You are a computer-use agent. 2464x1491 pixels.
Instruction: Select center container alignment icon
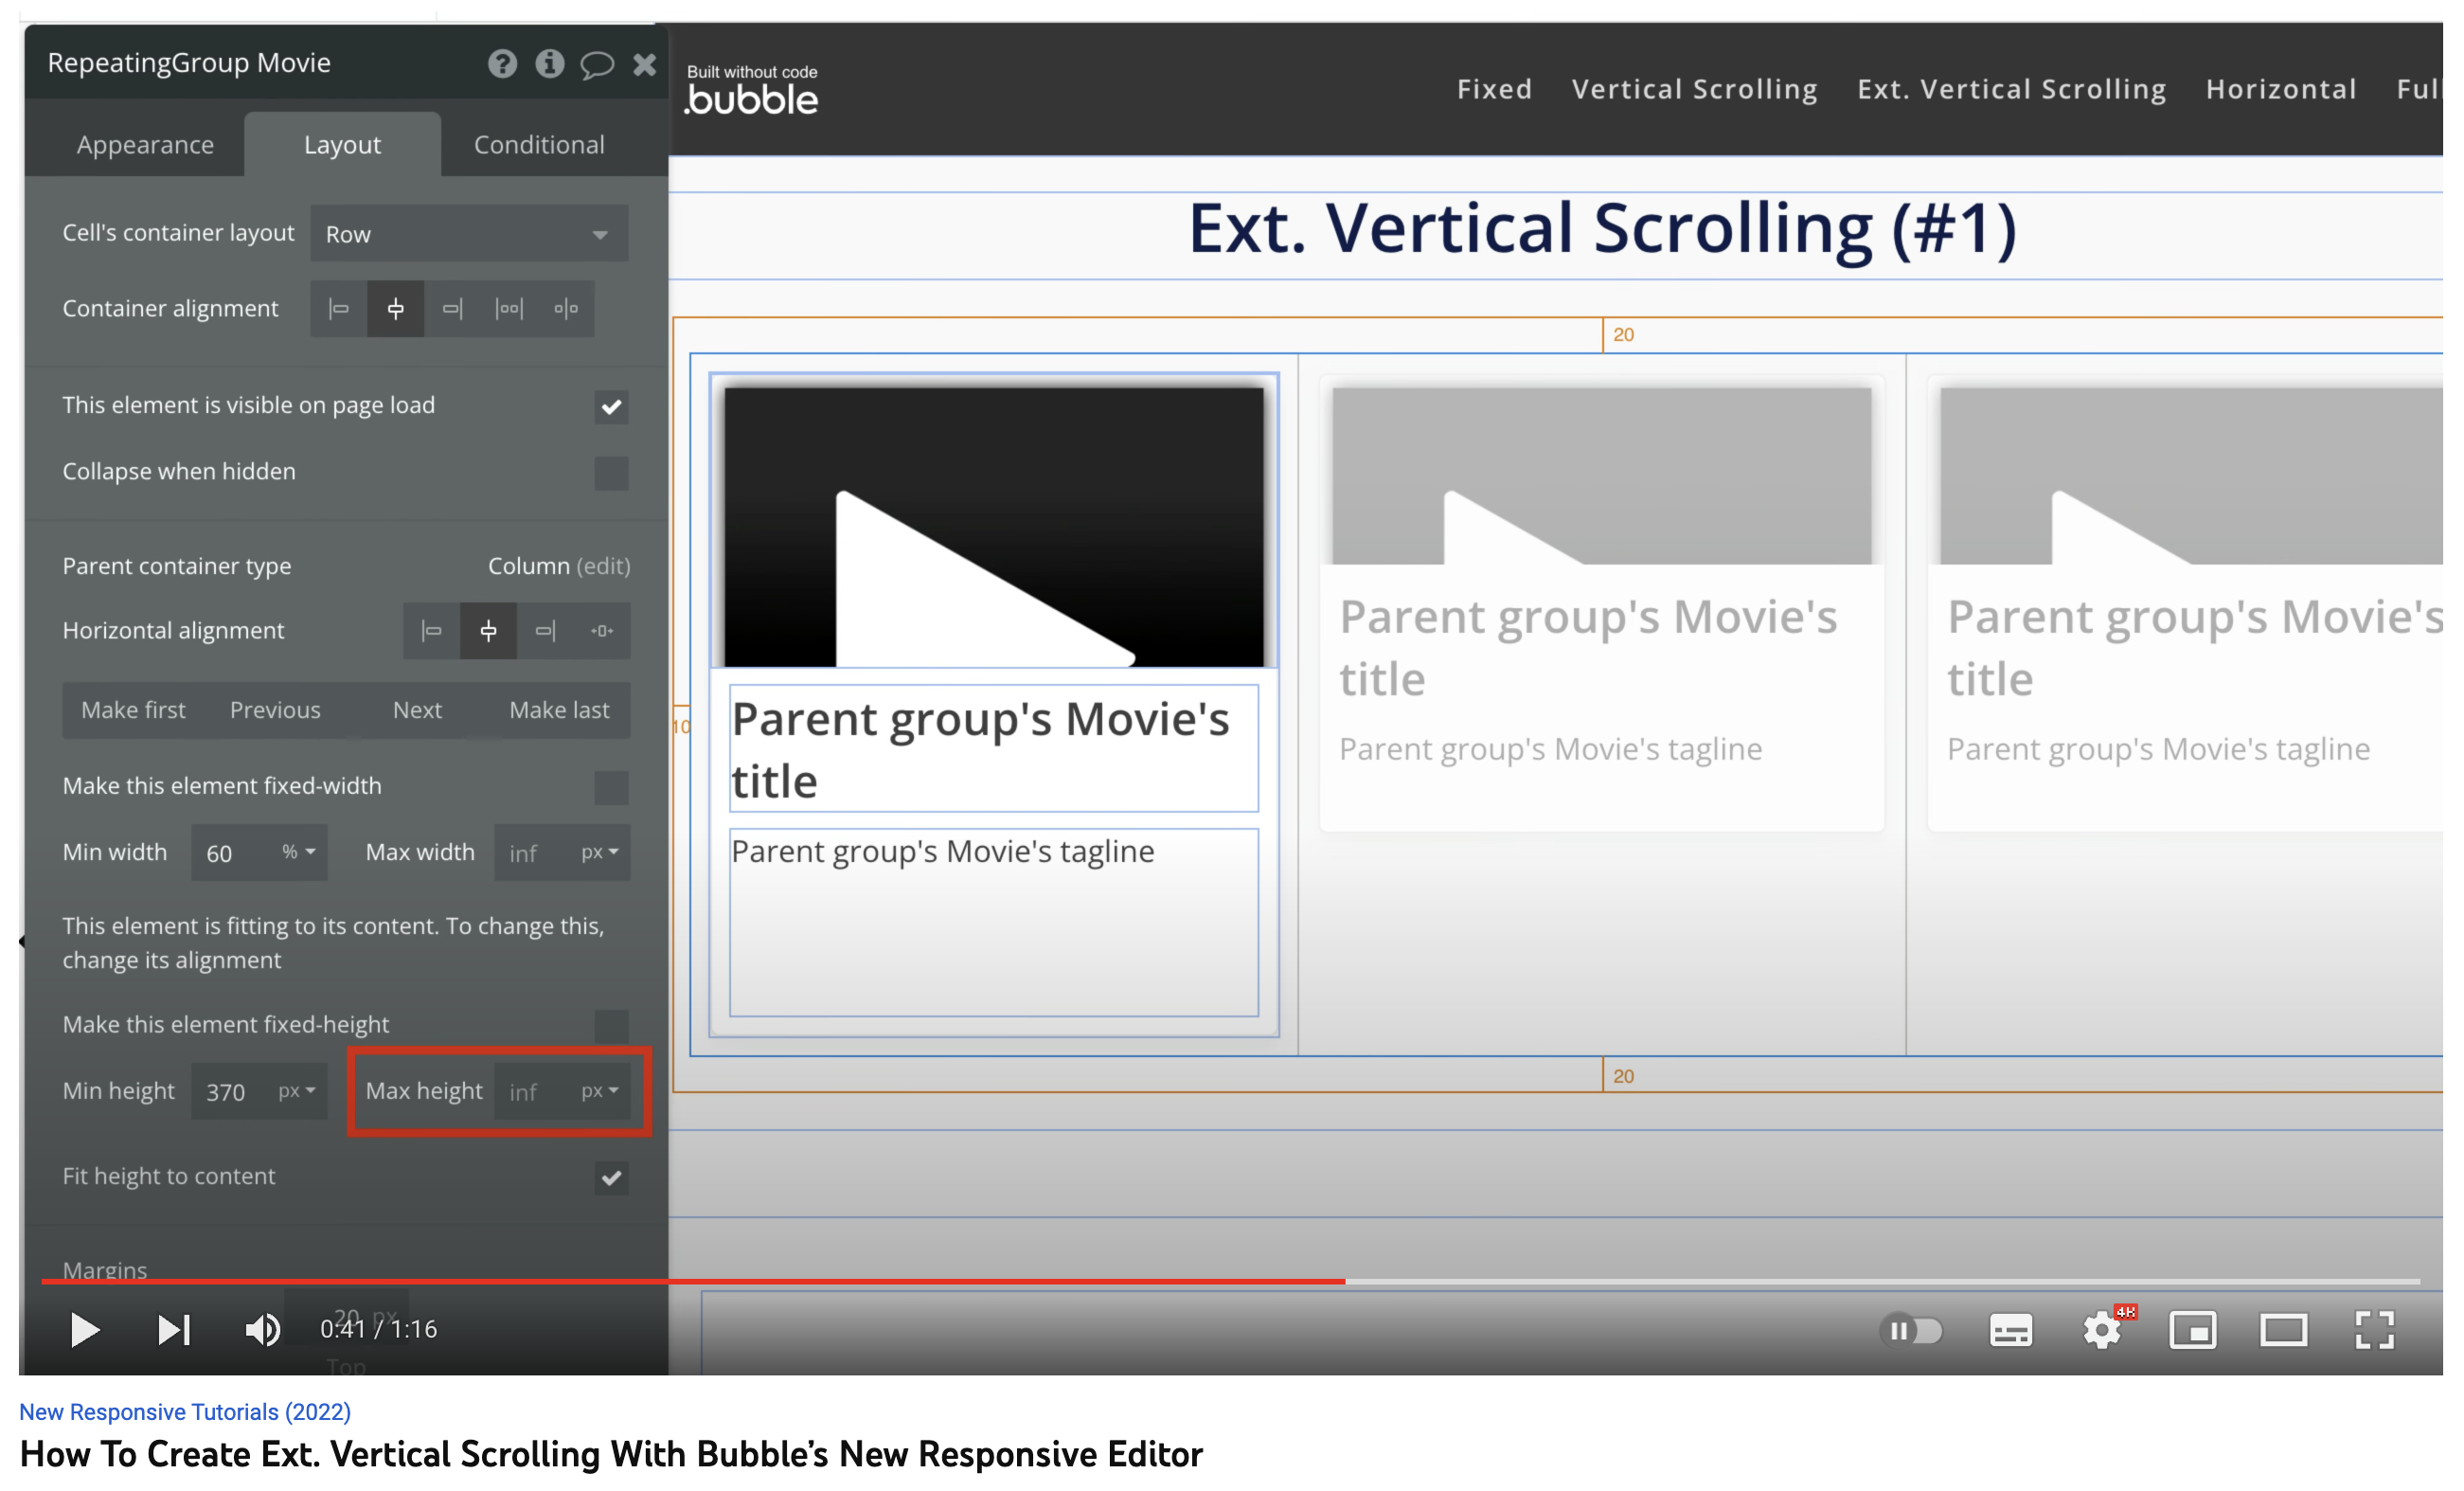395,308
